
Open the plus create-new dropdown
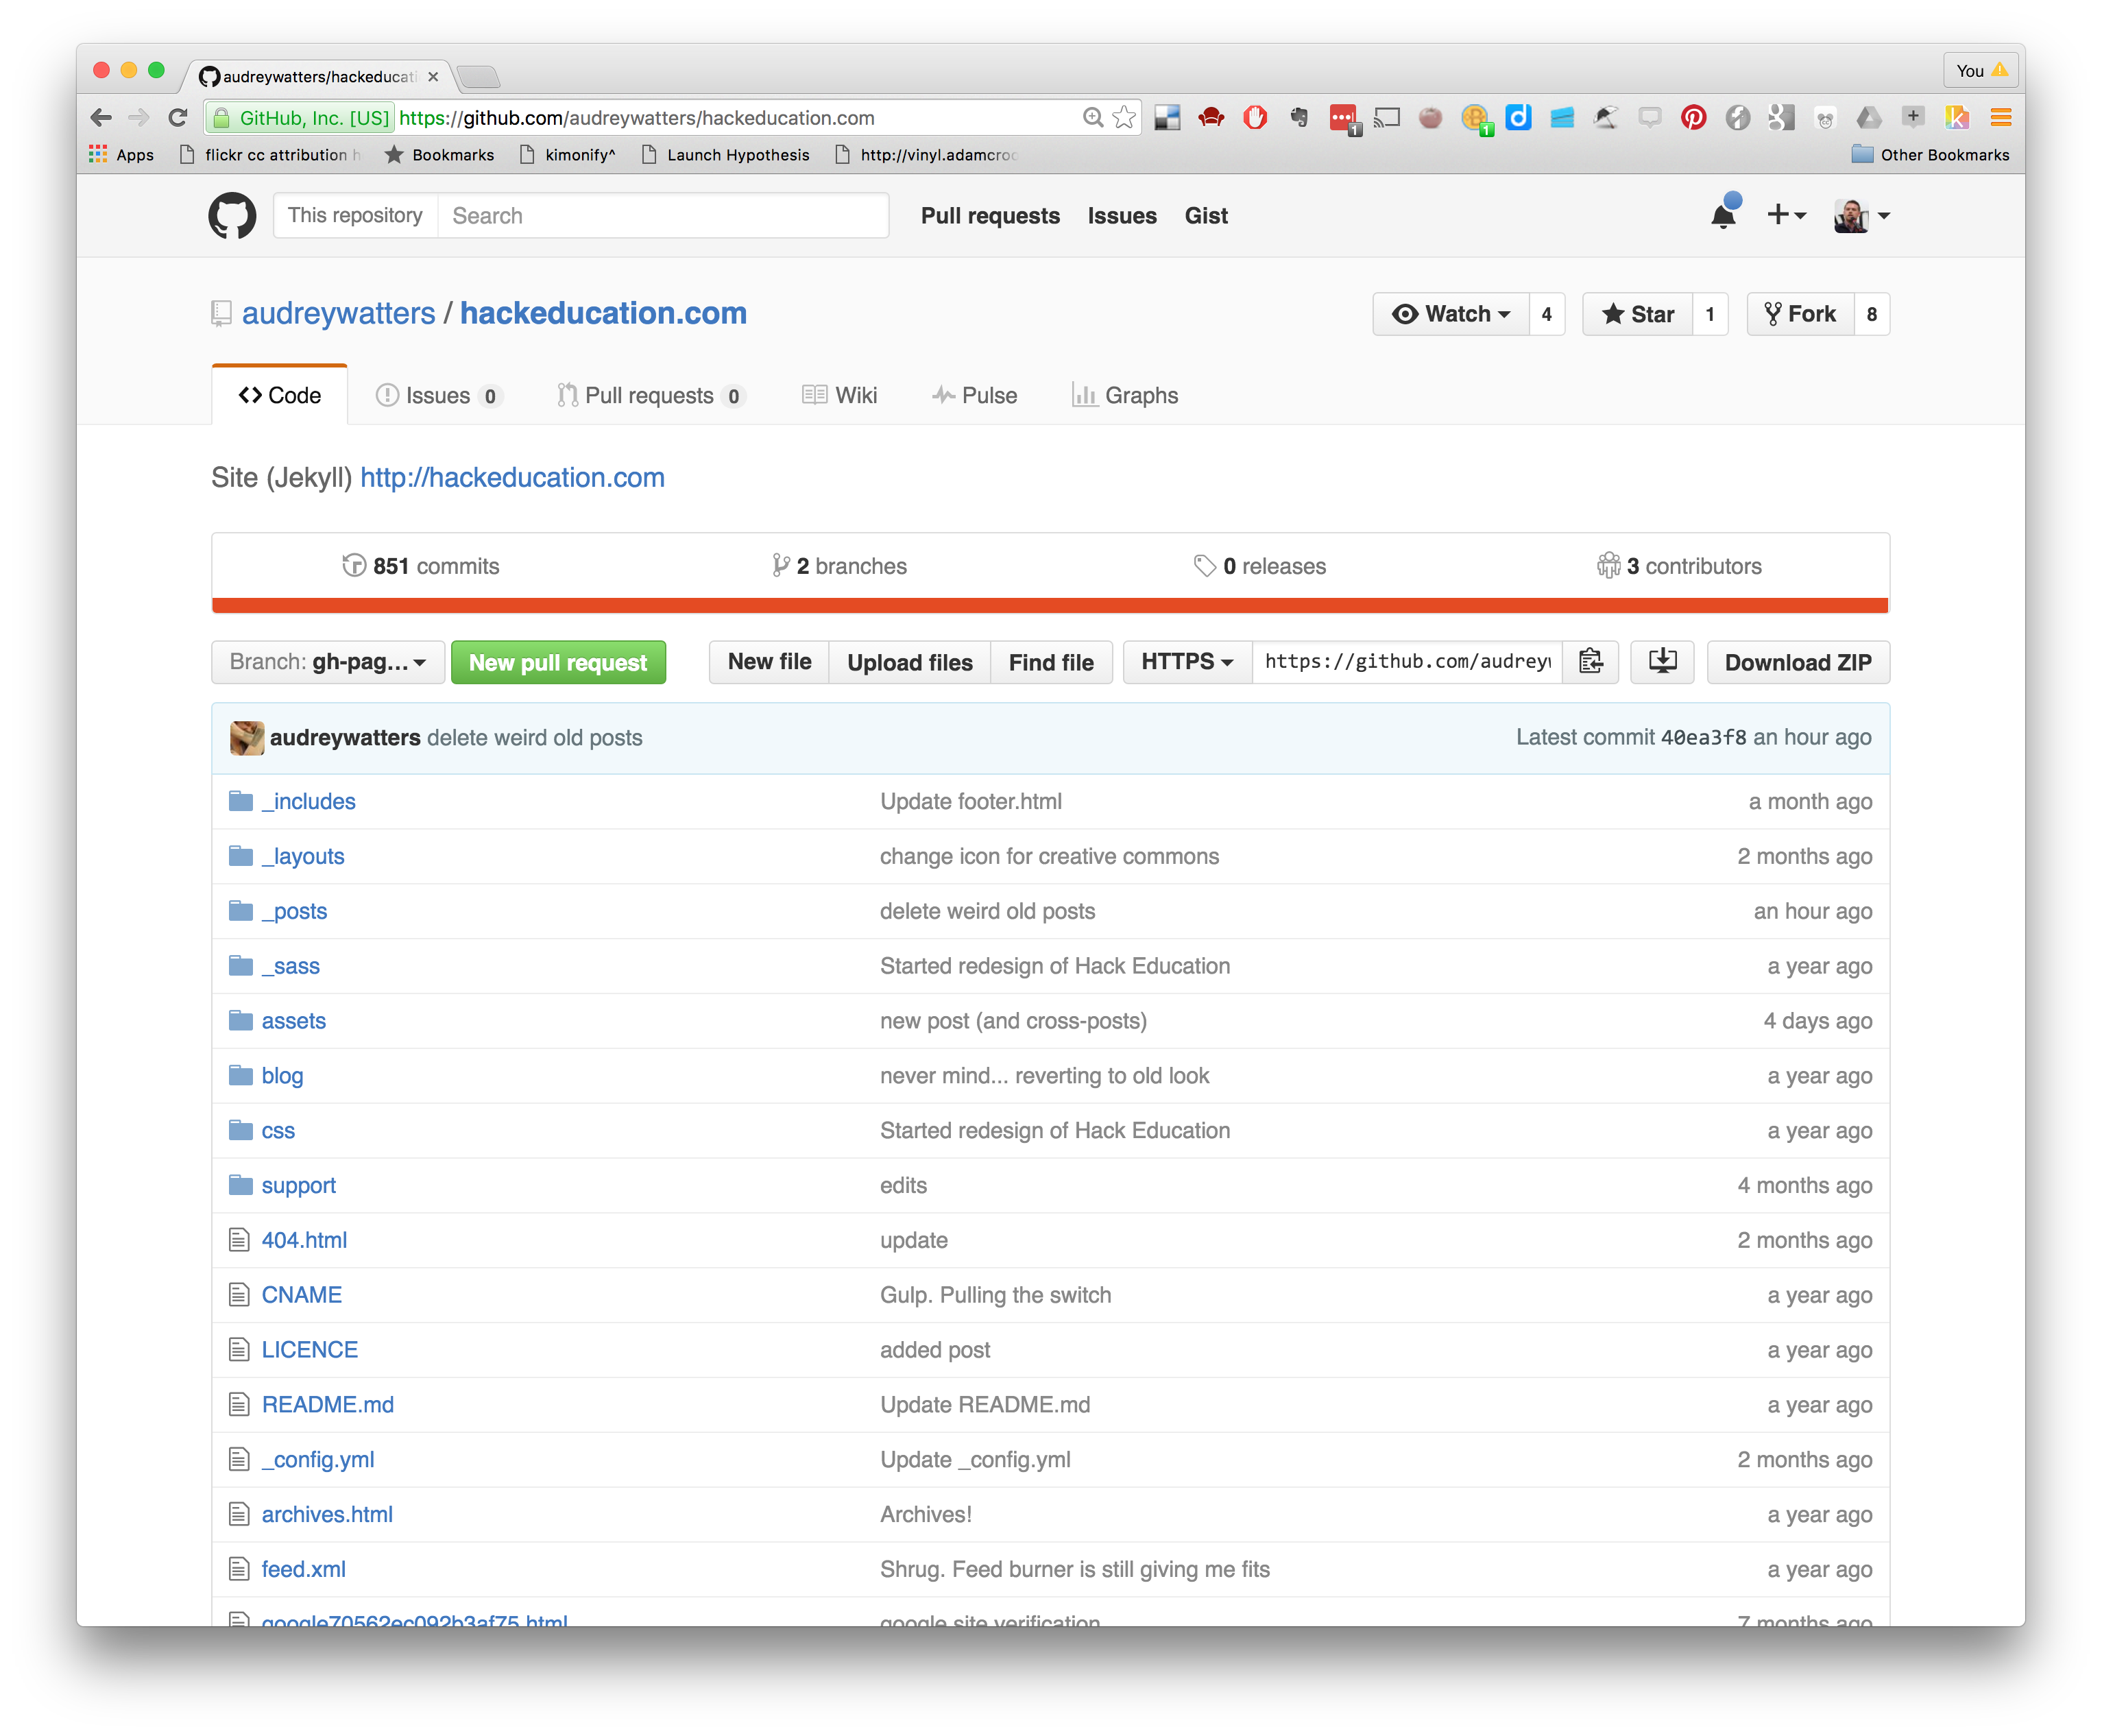coord(1786,214)
